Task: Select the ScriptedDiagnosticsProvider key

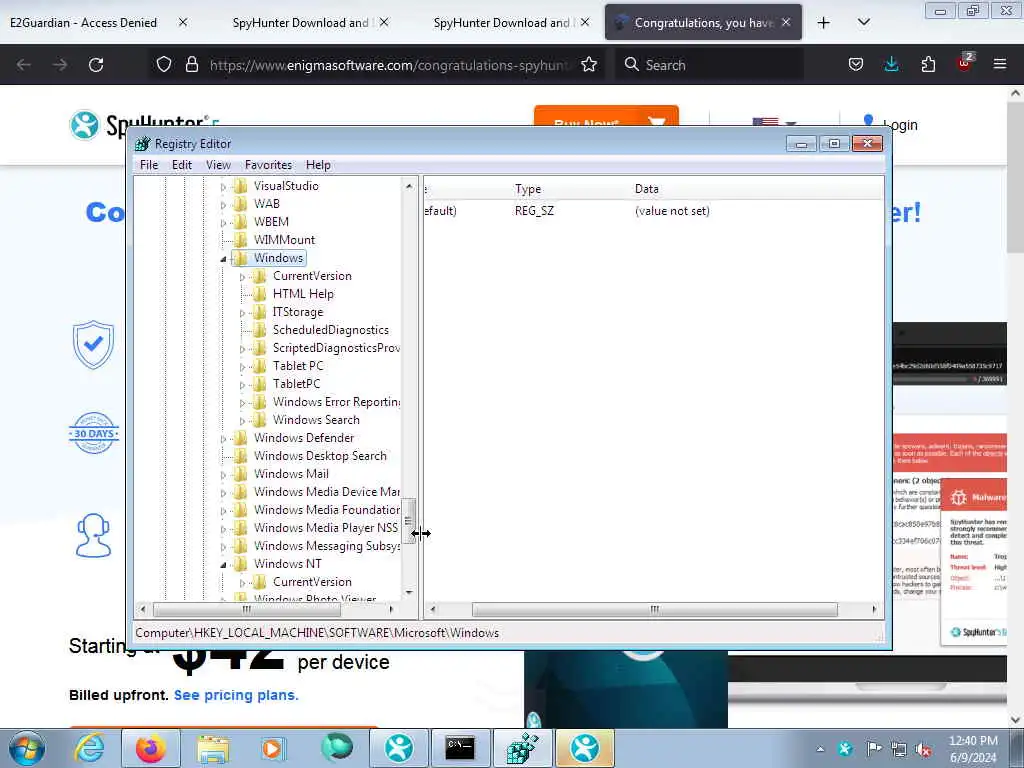Action: tap(336, 348)
